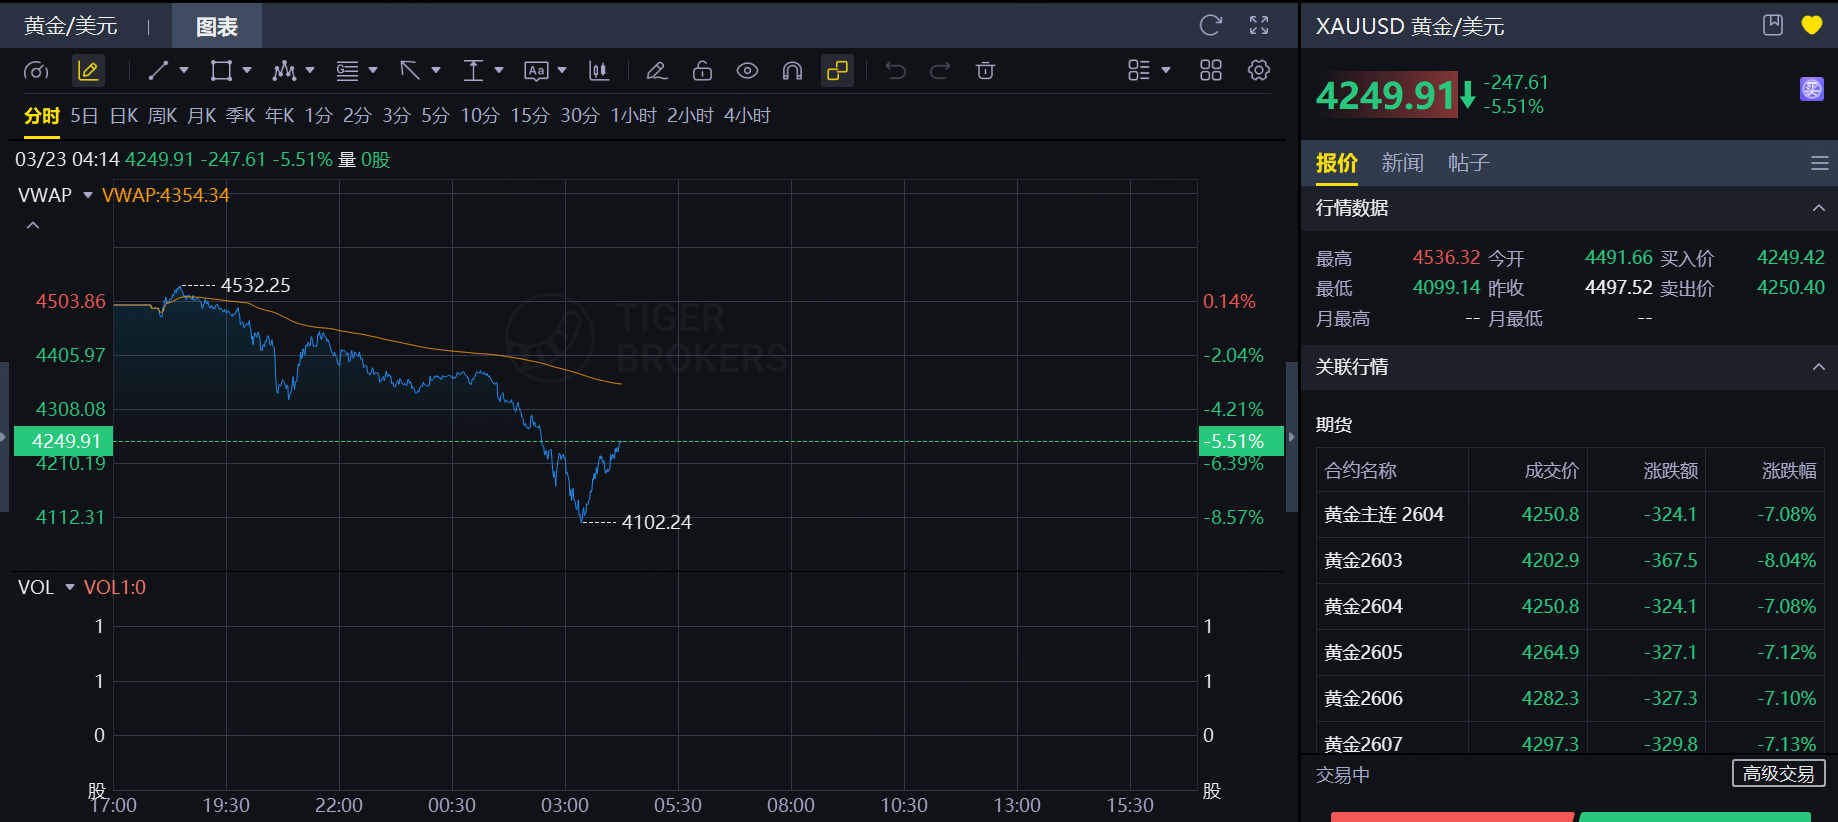Toggle the yellow heart favorite for XAUUSD
1838x822 pixels.
coord(1811,26)
